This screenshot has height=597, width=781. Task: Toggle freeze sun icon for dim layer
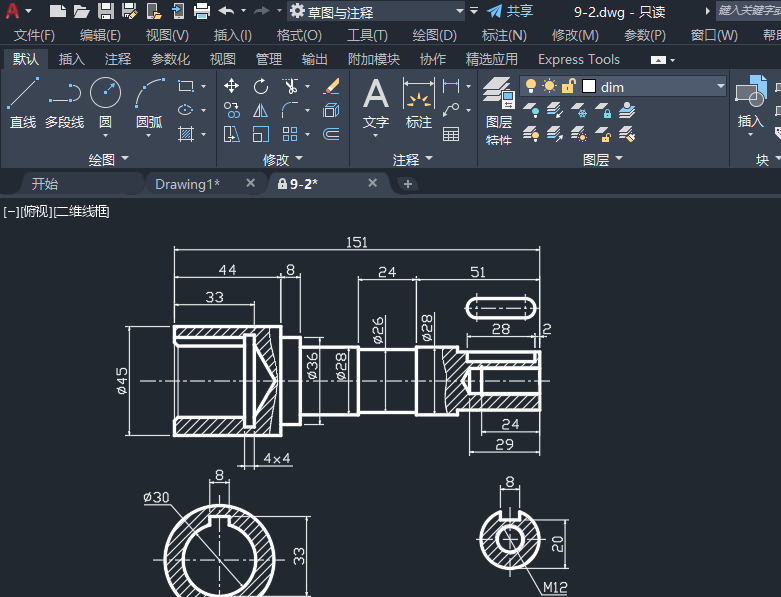[x=549, y=87]
